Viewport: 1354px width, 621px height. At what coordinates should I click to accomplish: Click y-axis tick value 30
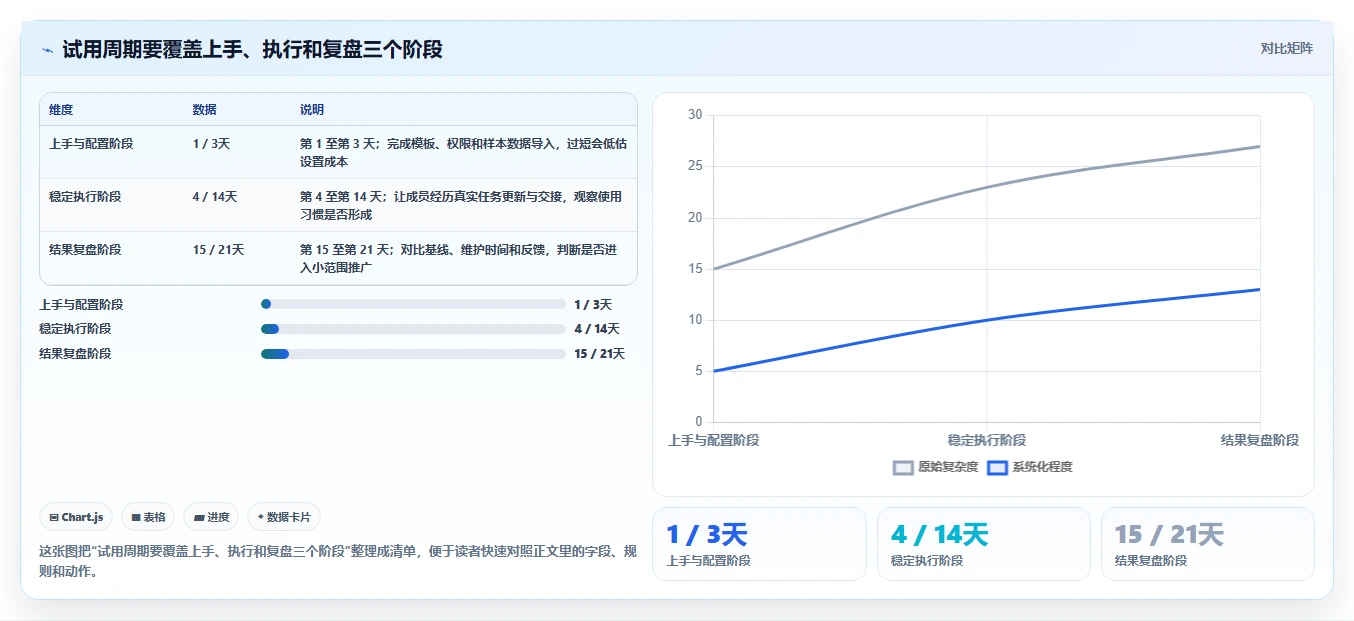695,115
